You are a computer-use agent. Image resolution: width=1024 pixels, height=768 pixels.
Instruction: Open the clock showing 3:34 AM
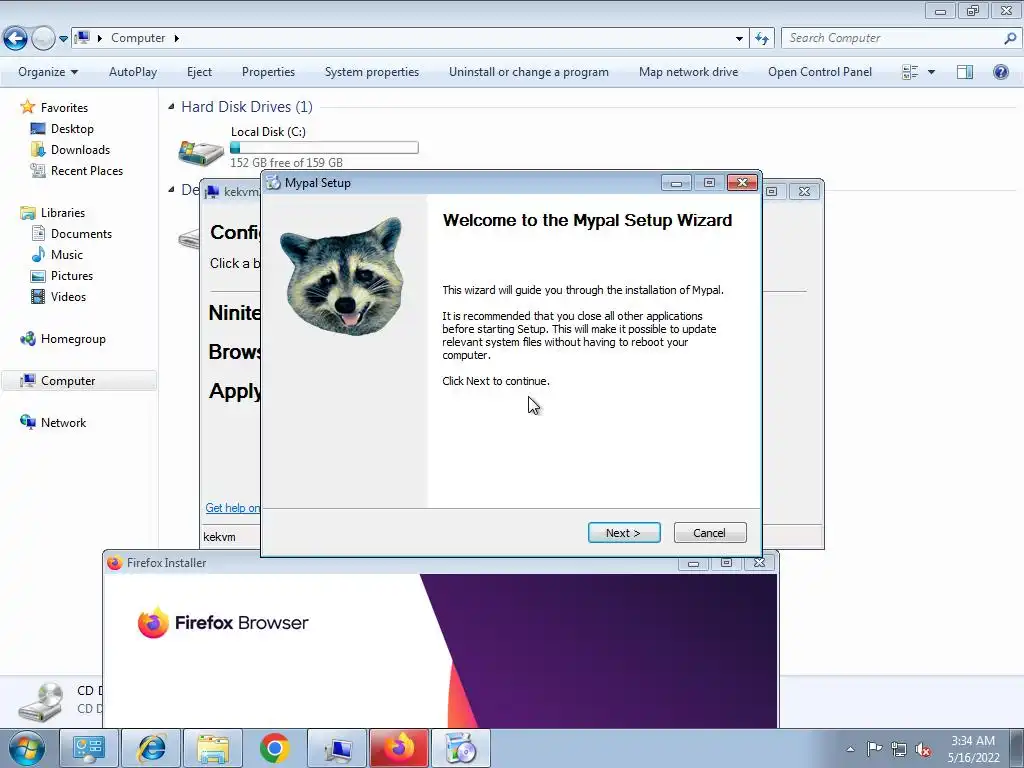(973, 749)
